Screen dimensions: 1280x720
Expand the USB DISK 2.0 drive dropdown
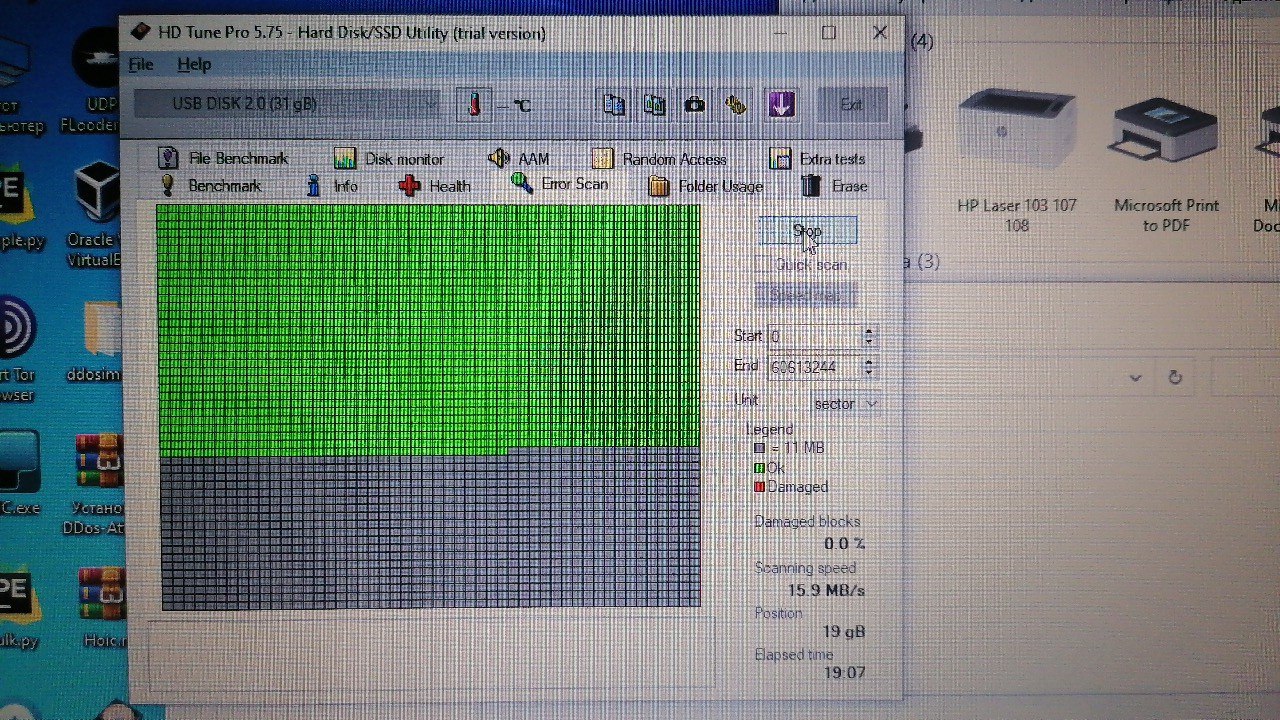287,104
